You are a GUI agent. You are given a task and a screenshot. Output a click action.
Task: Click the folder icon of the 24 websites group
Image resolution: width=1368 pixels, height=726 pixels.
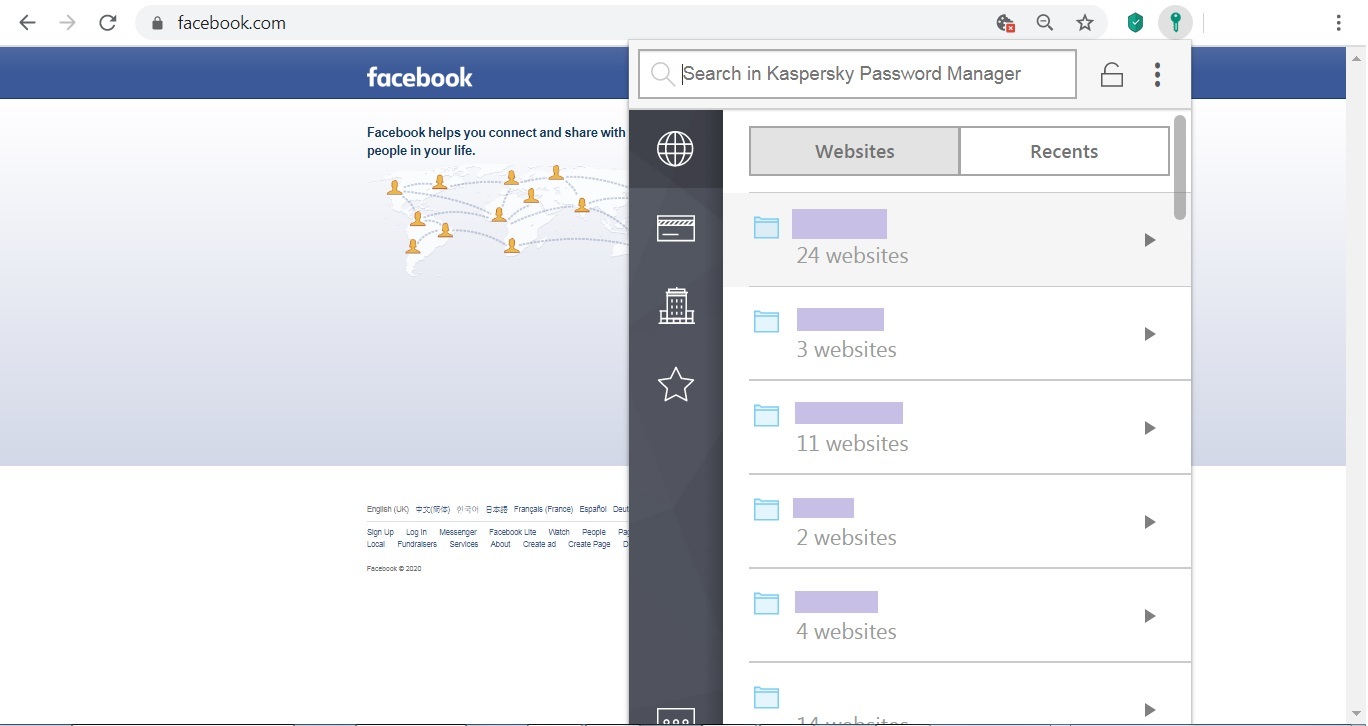click(x=766, y=228)
